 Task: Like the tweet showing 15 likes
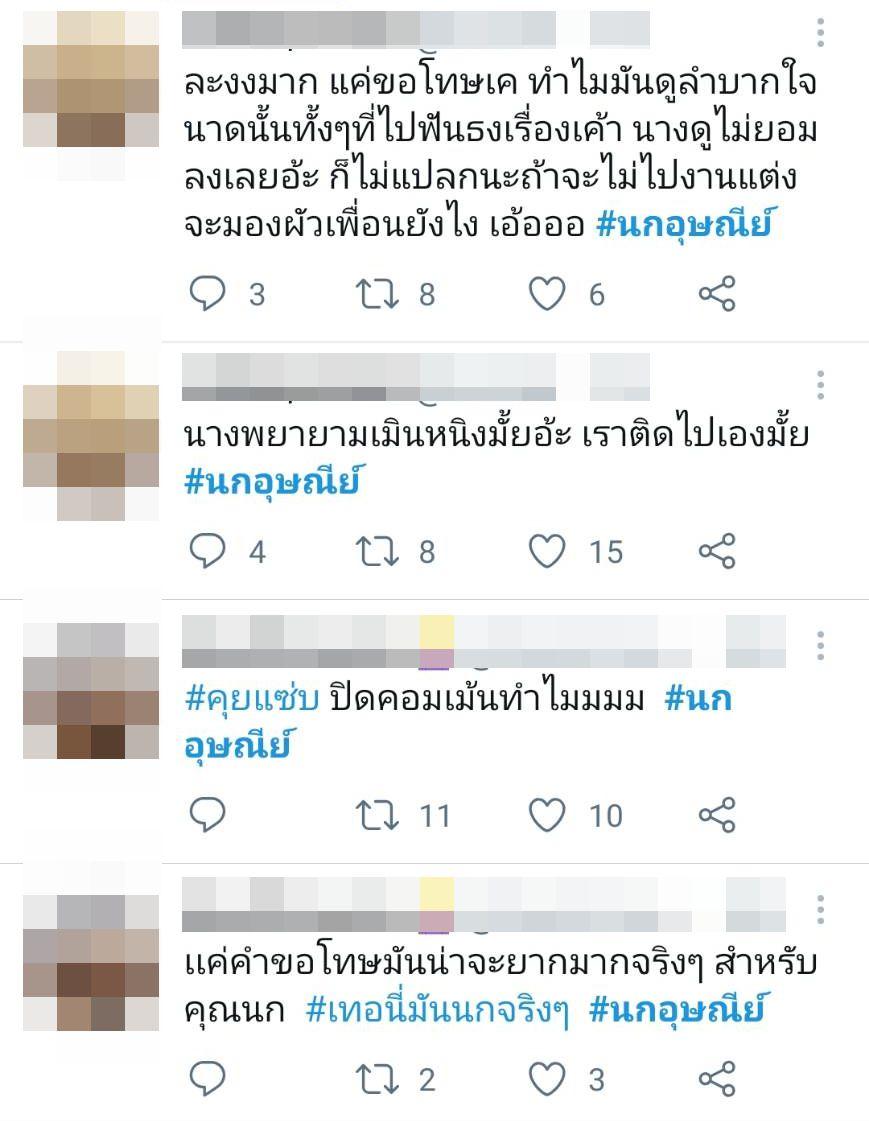click(547, 551)
